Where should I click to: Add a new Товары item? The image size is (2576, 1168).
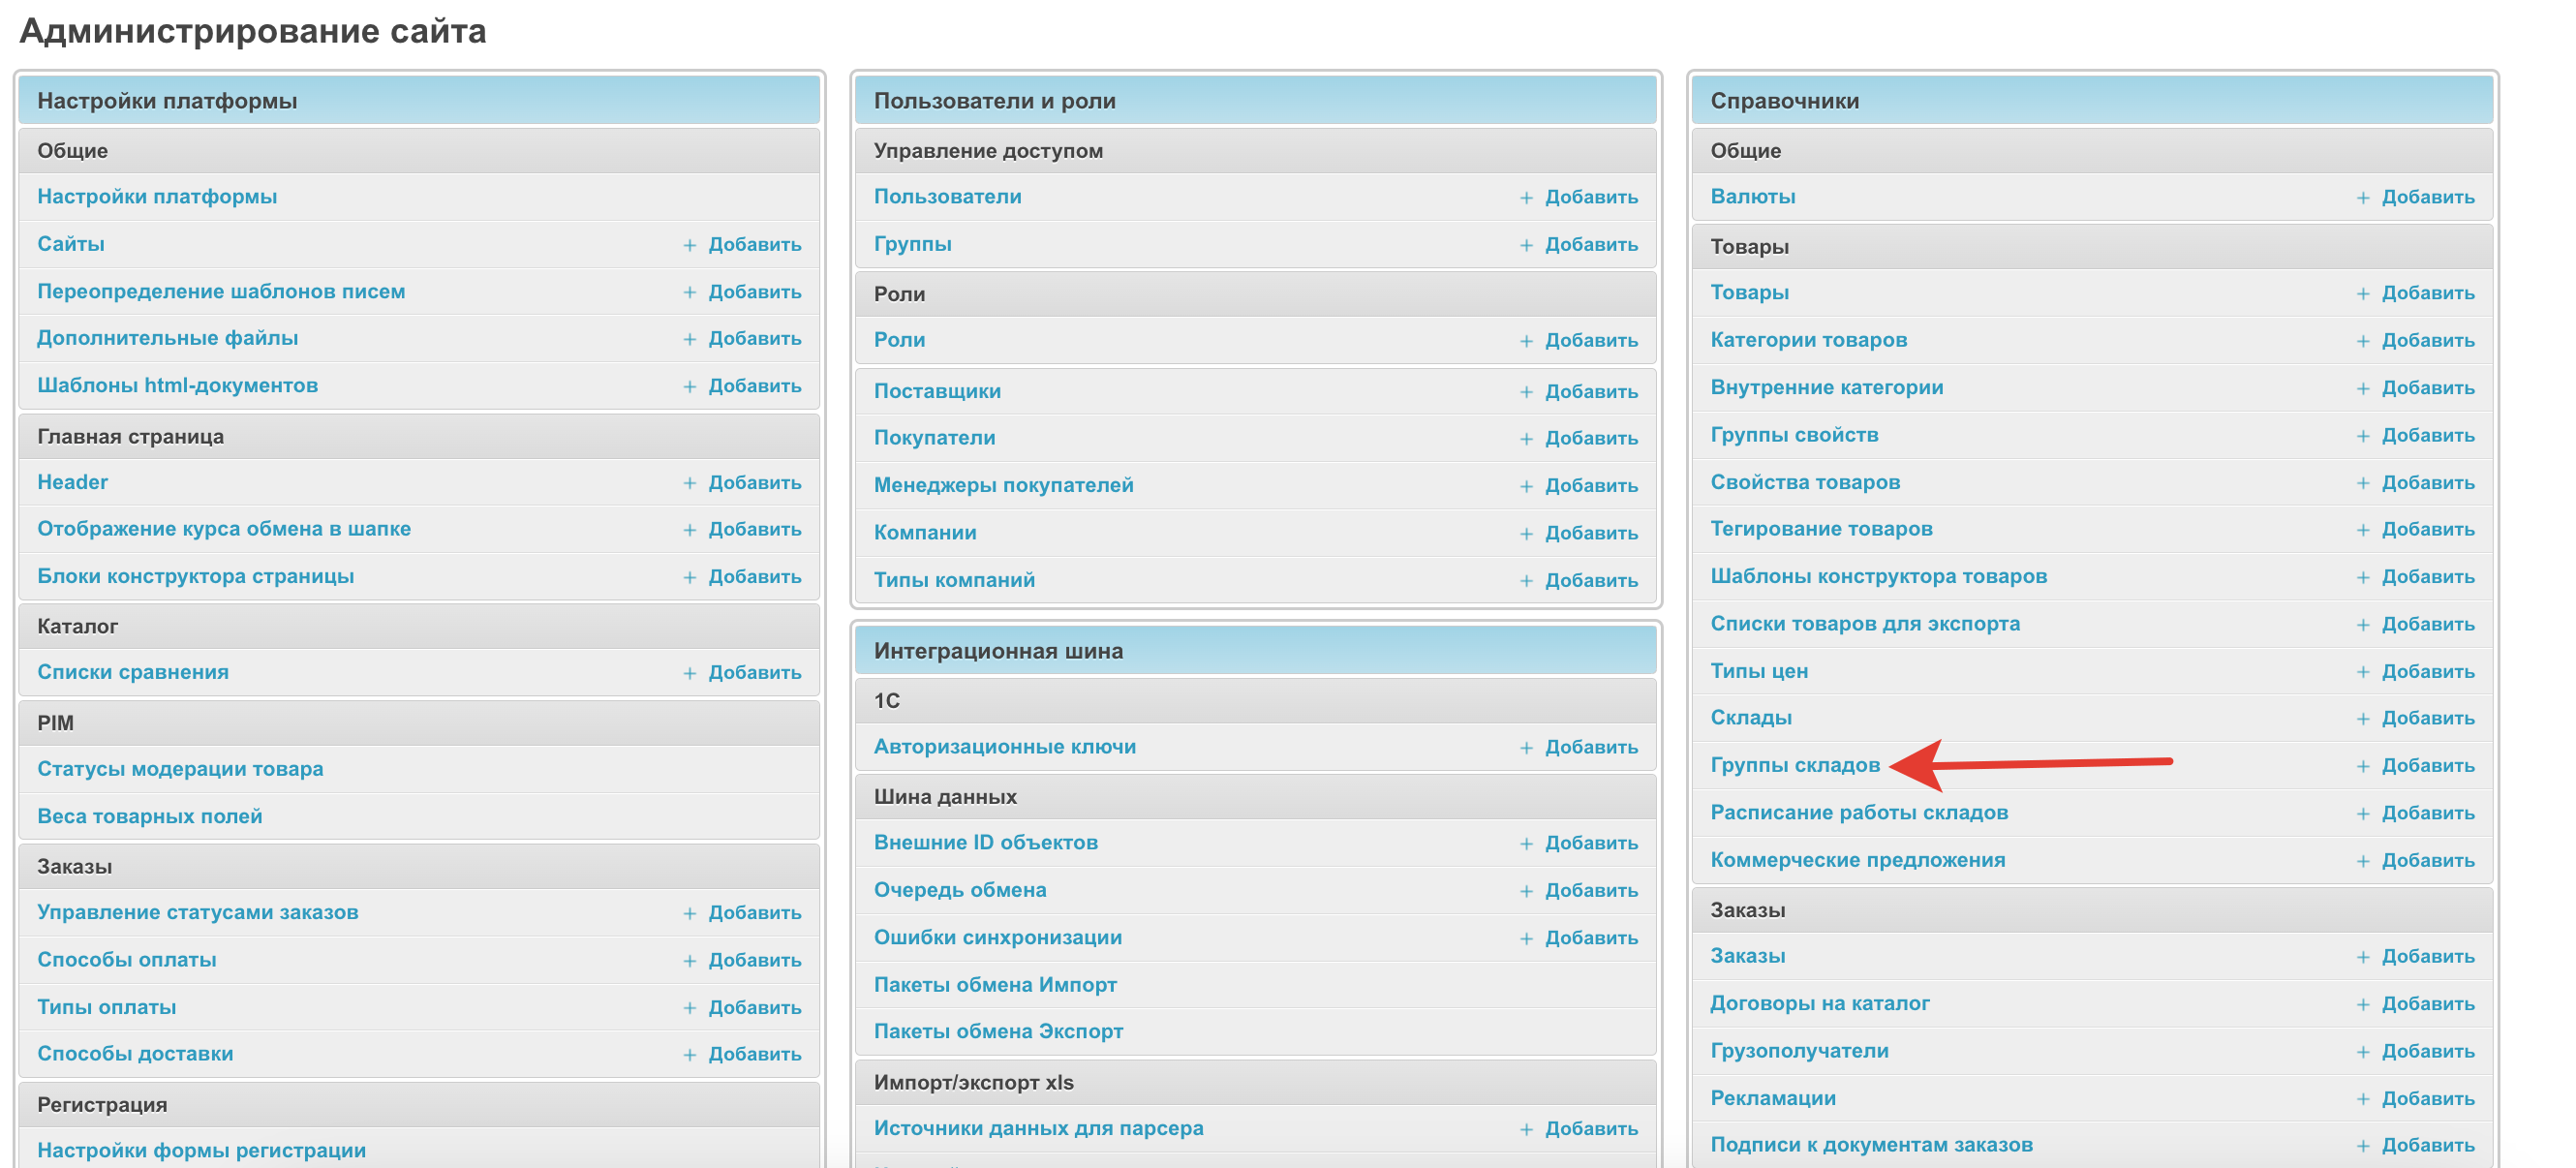tap(2427, 293)
